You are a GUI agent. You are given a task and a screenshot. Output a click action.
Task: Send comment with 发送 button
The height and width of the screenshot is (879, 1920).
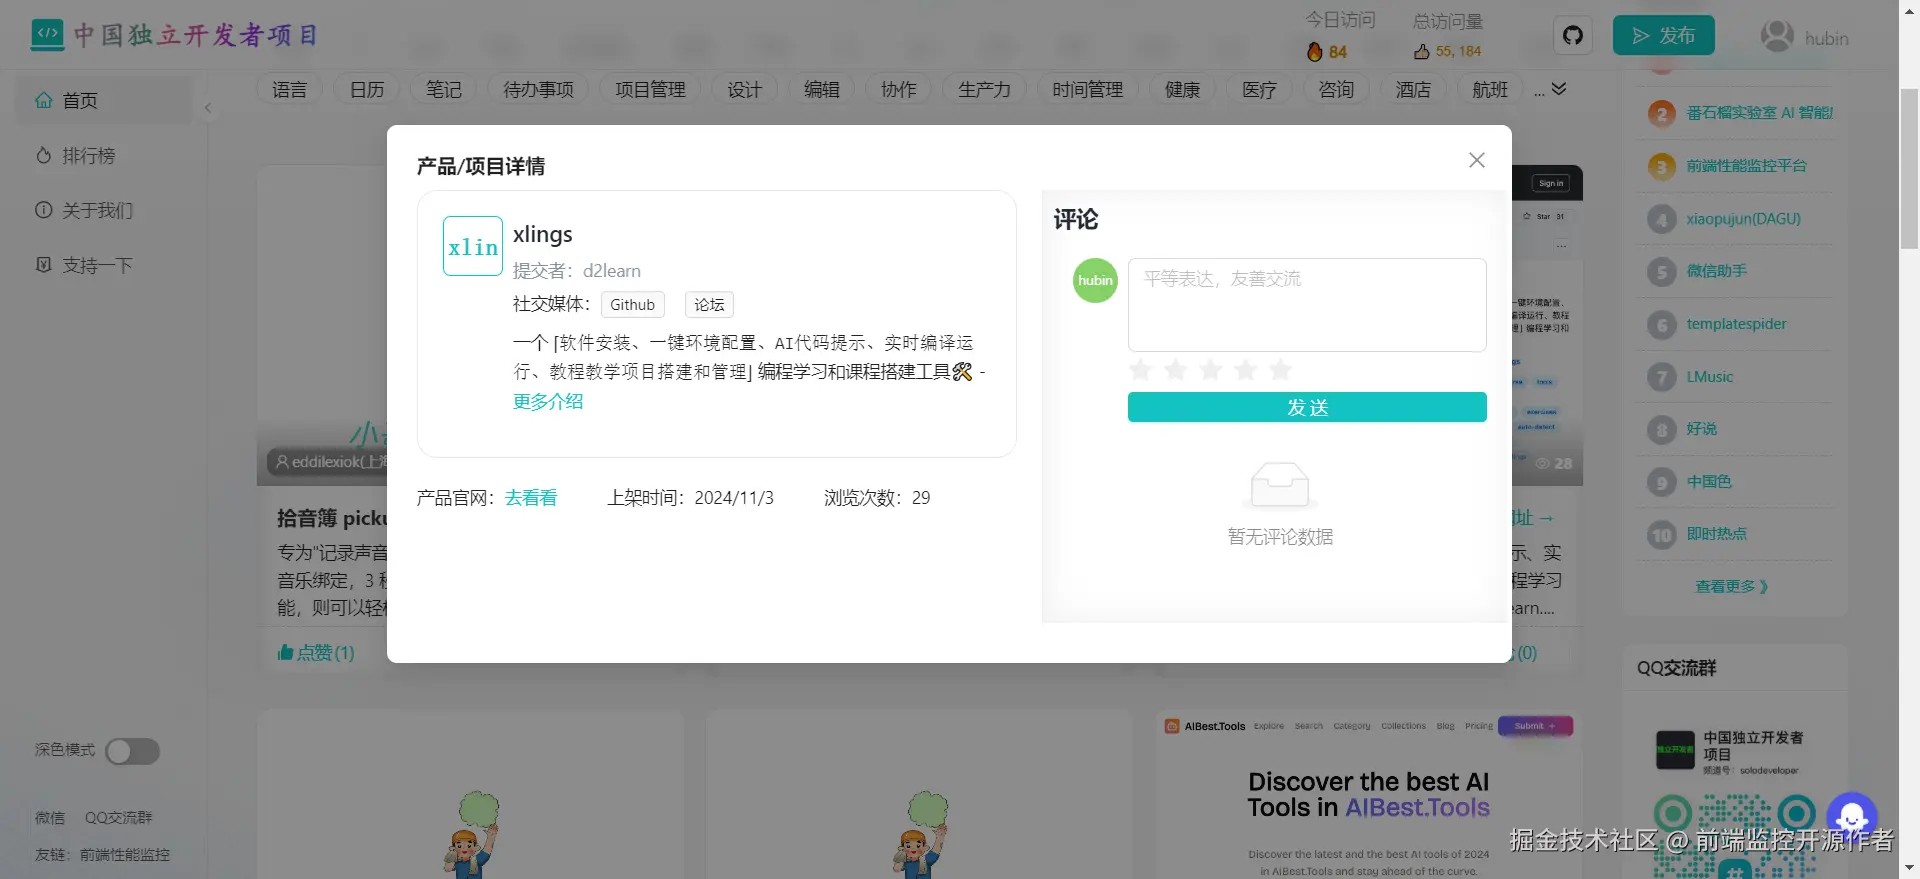[1307, 407]
